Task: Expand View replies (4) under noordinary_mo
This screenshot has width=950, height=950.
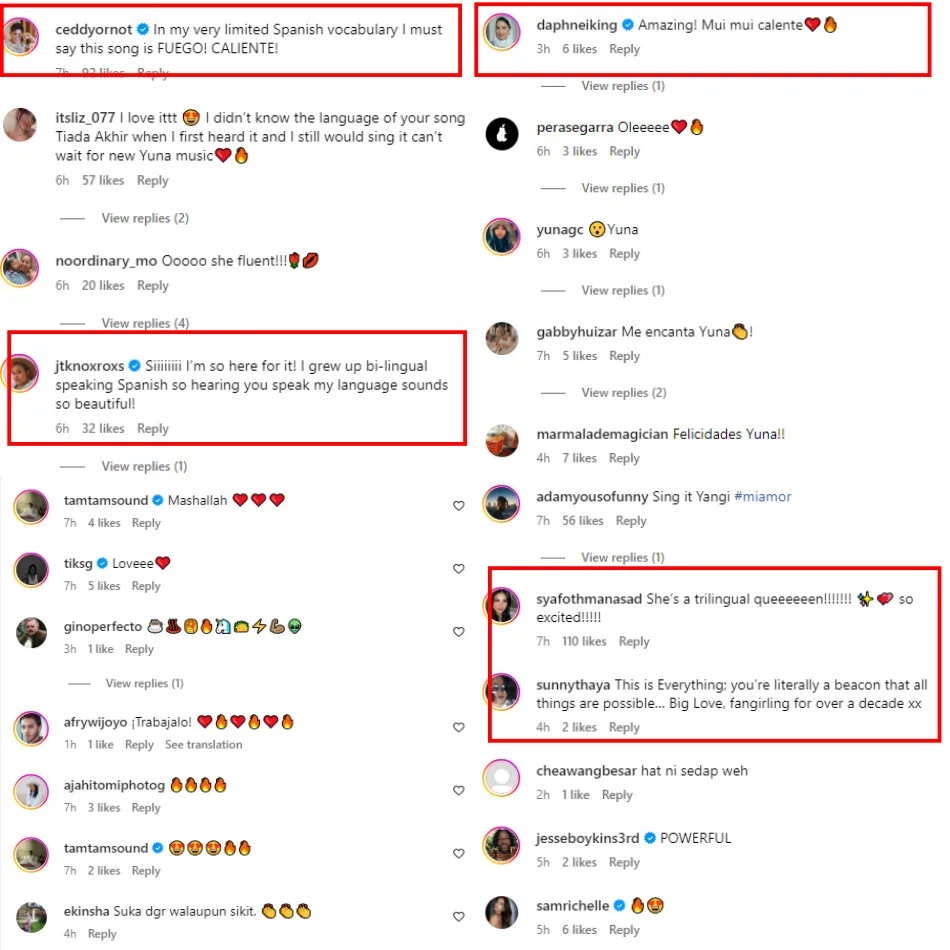Action: [145, 323]
